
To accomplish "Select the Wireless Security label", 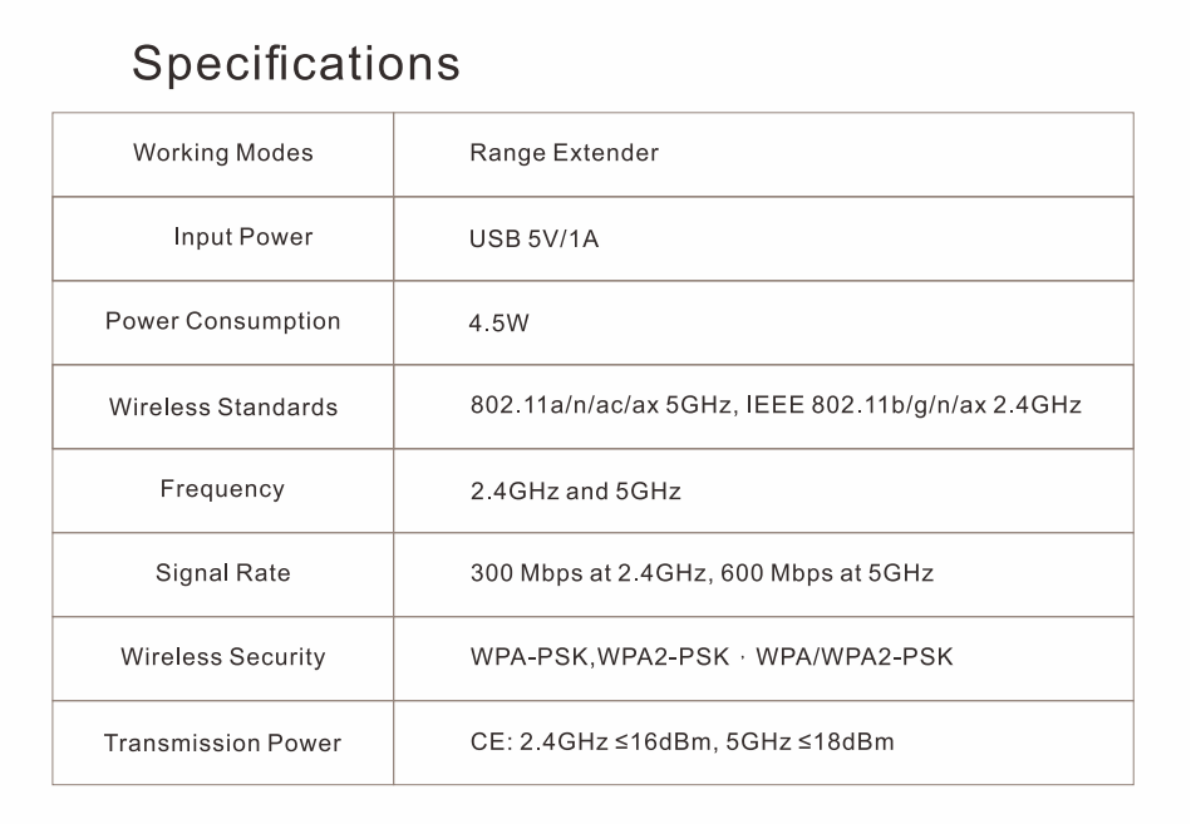I will click(223, 657).
